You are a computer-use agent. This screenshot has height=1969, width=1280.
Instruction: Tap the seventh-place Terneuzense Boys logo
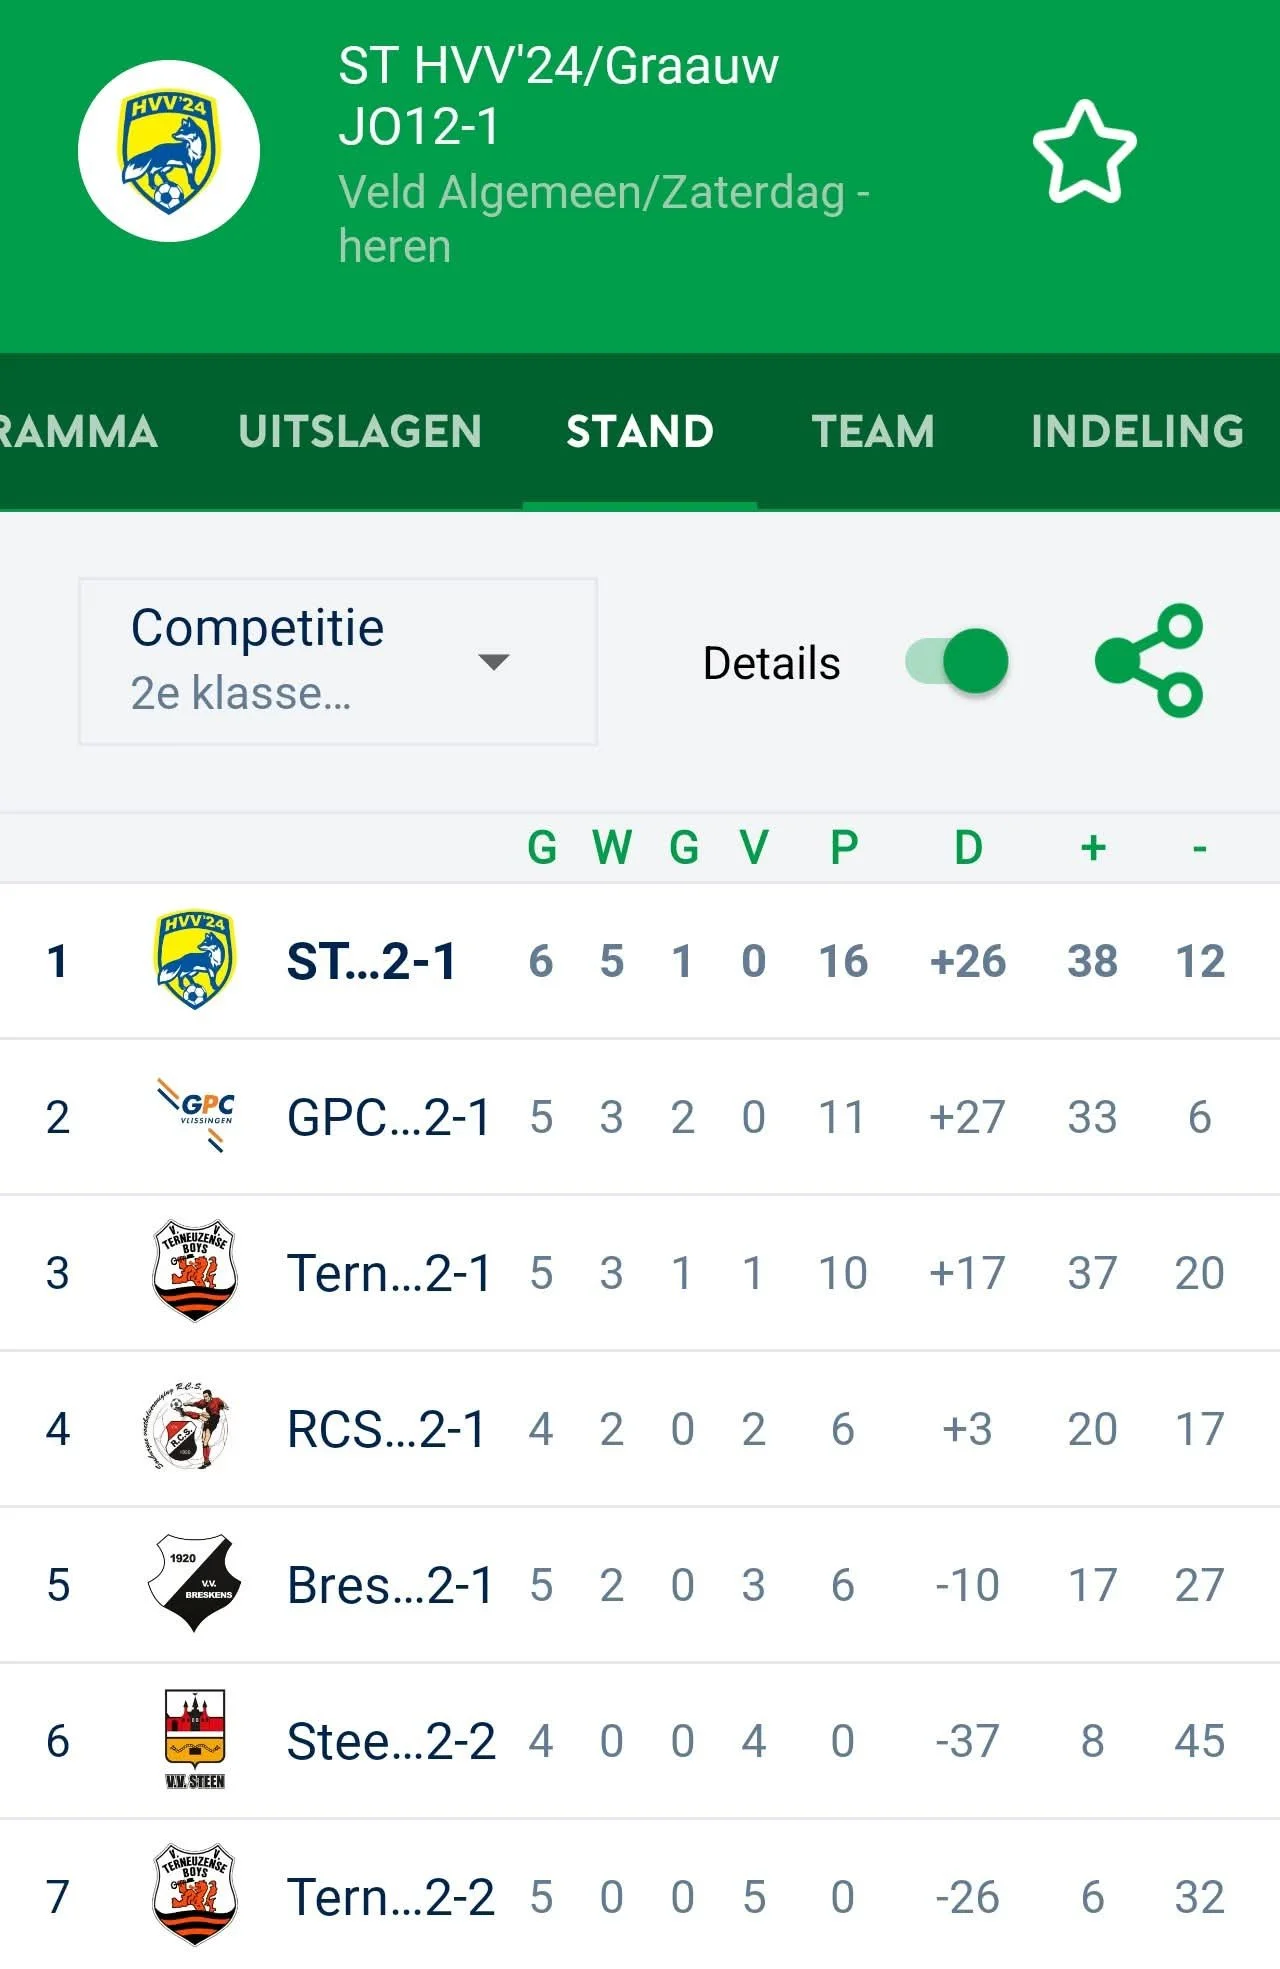point(195,1896)
